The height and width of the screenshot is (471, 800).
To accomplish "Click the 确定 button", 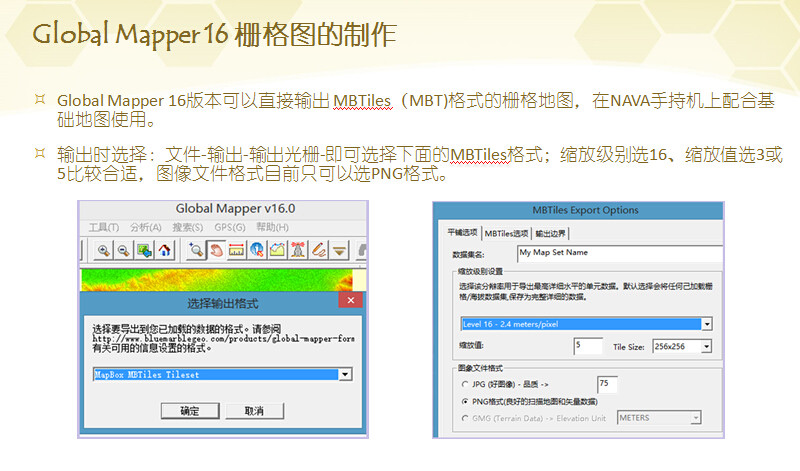I will point(190,411).
